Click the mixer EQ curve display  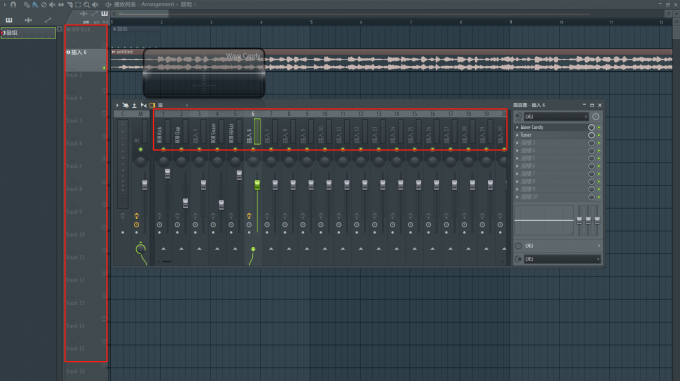pyautogui.click(x=544, y=221)
